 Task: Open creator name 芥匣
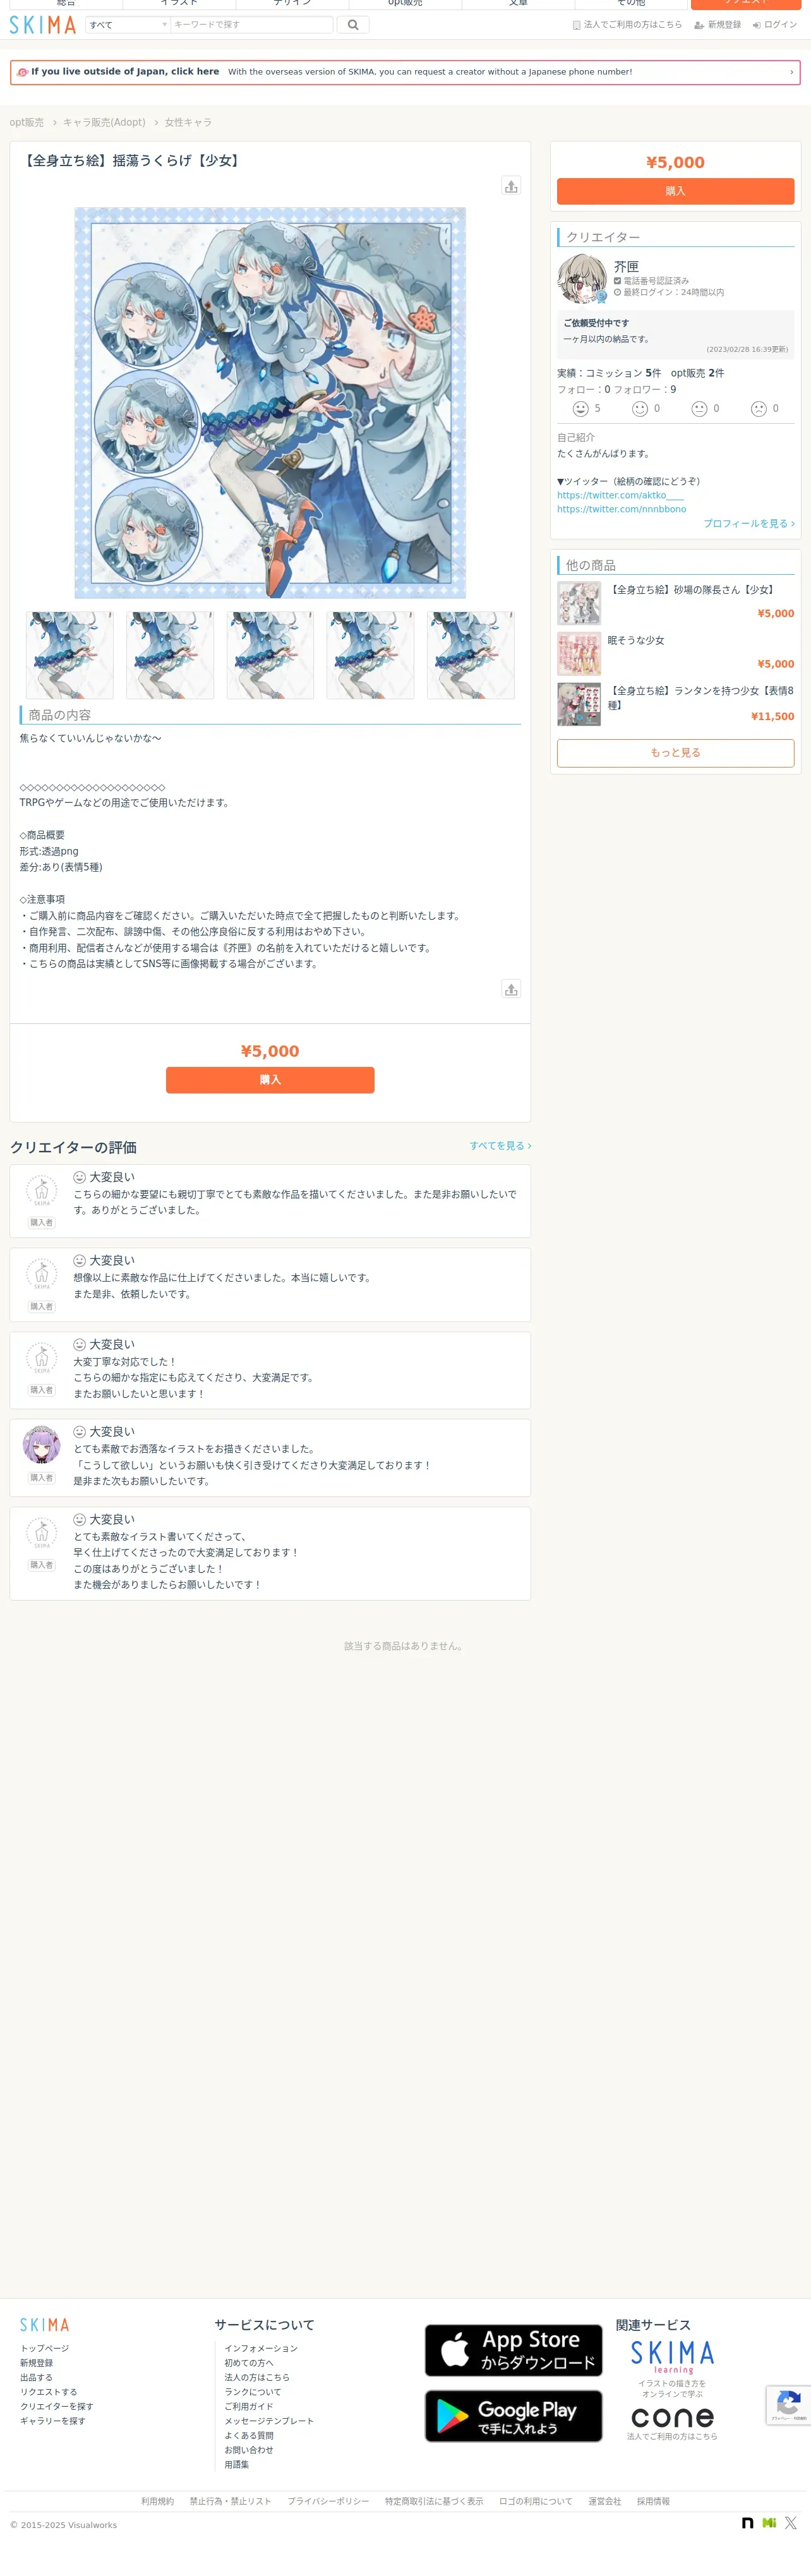[x=626, y=267]
